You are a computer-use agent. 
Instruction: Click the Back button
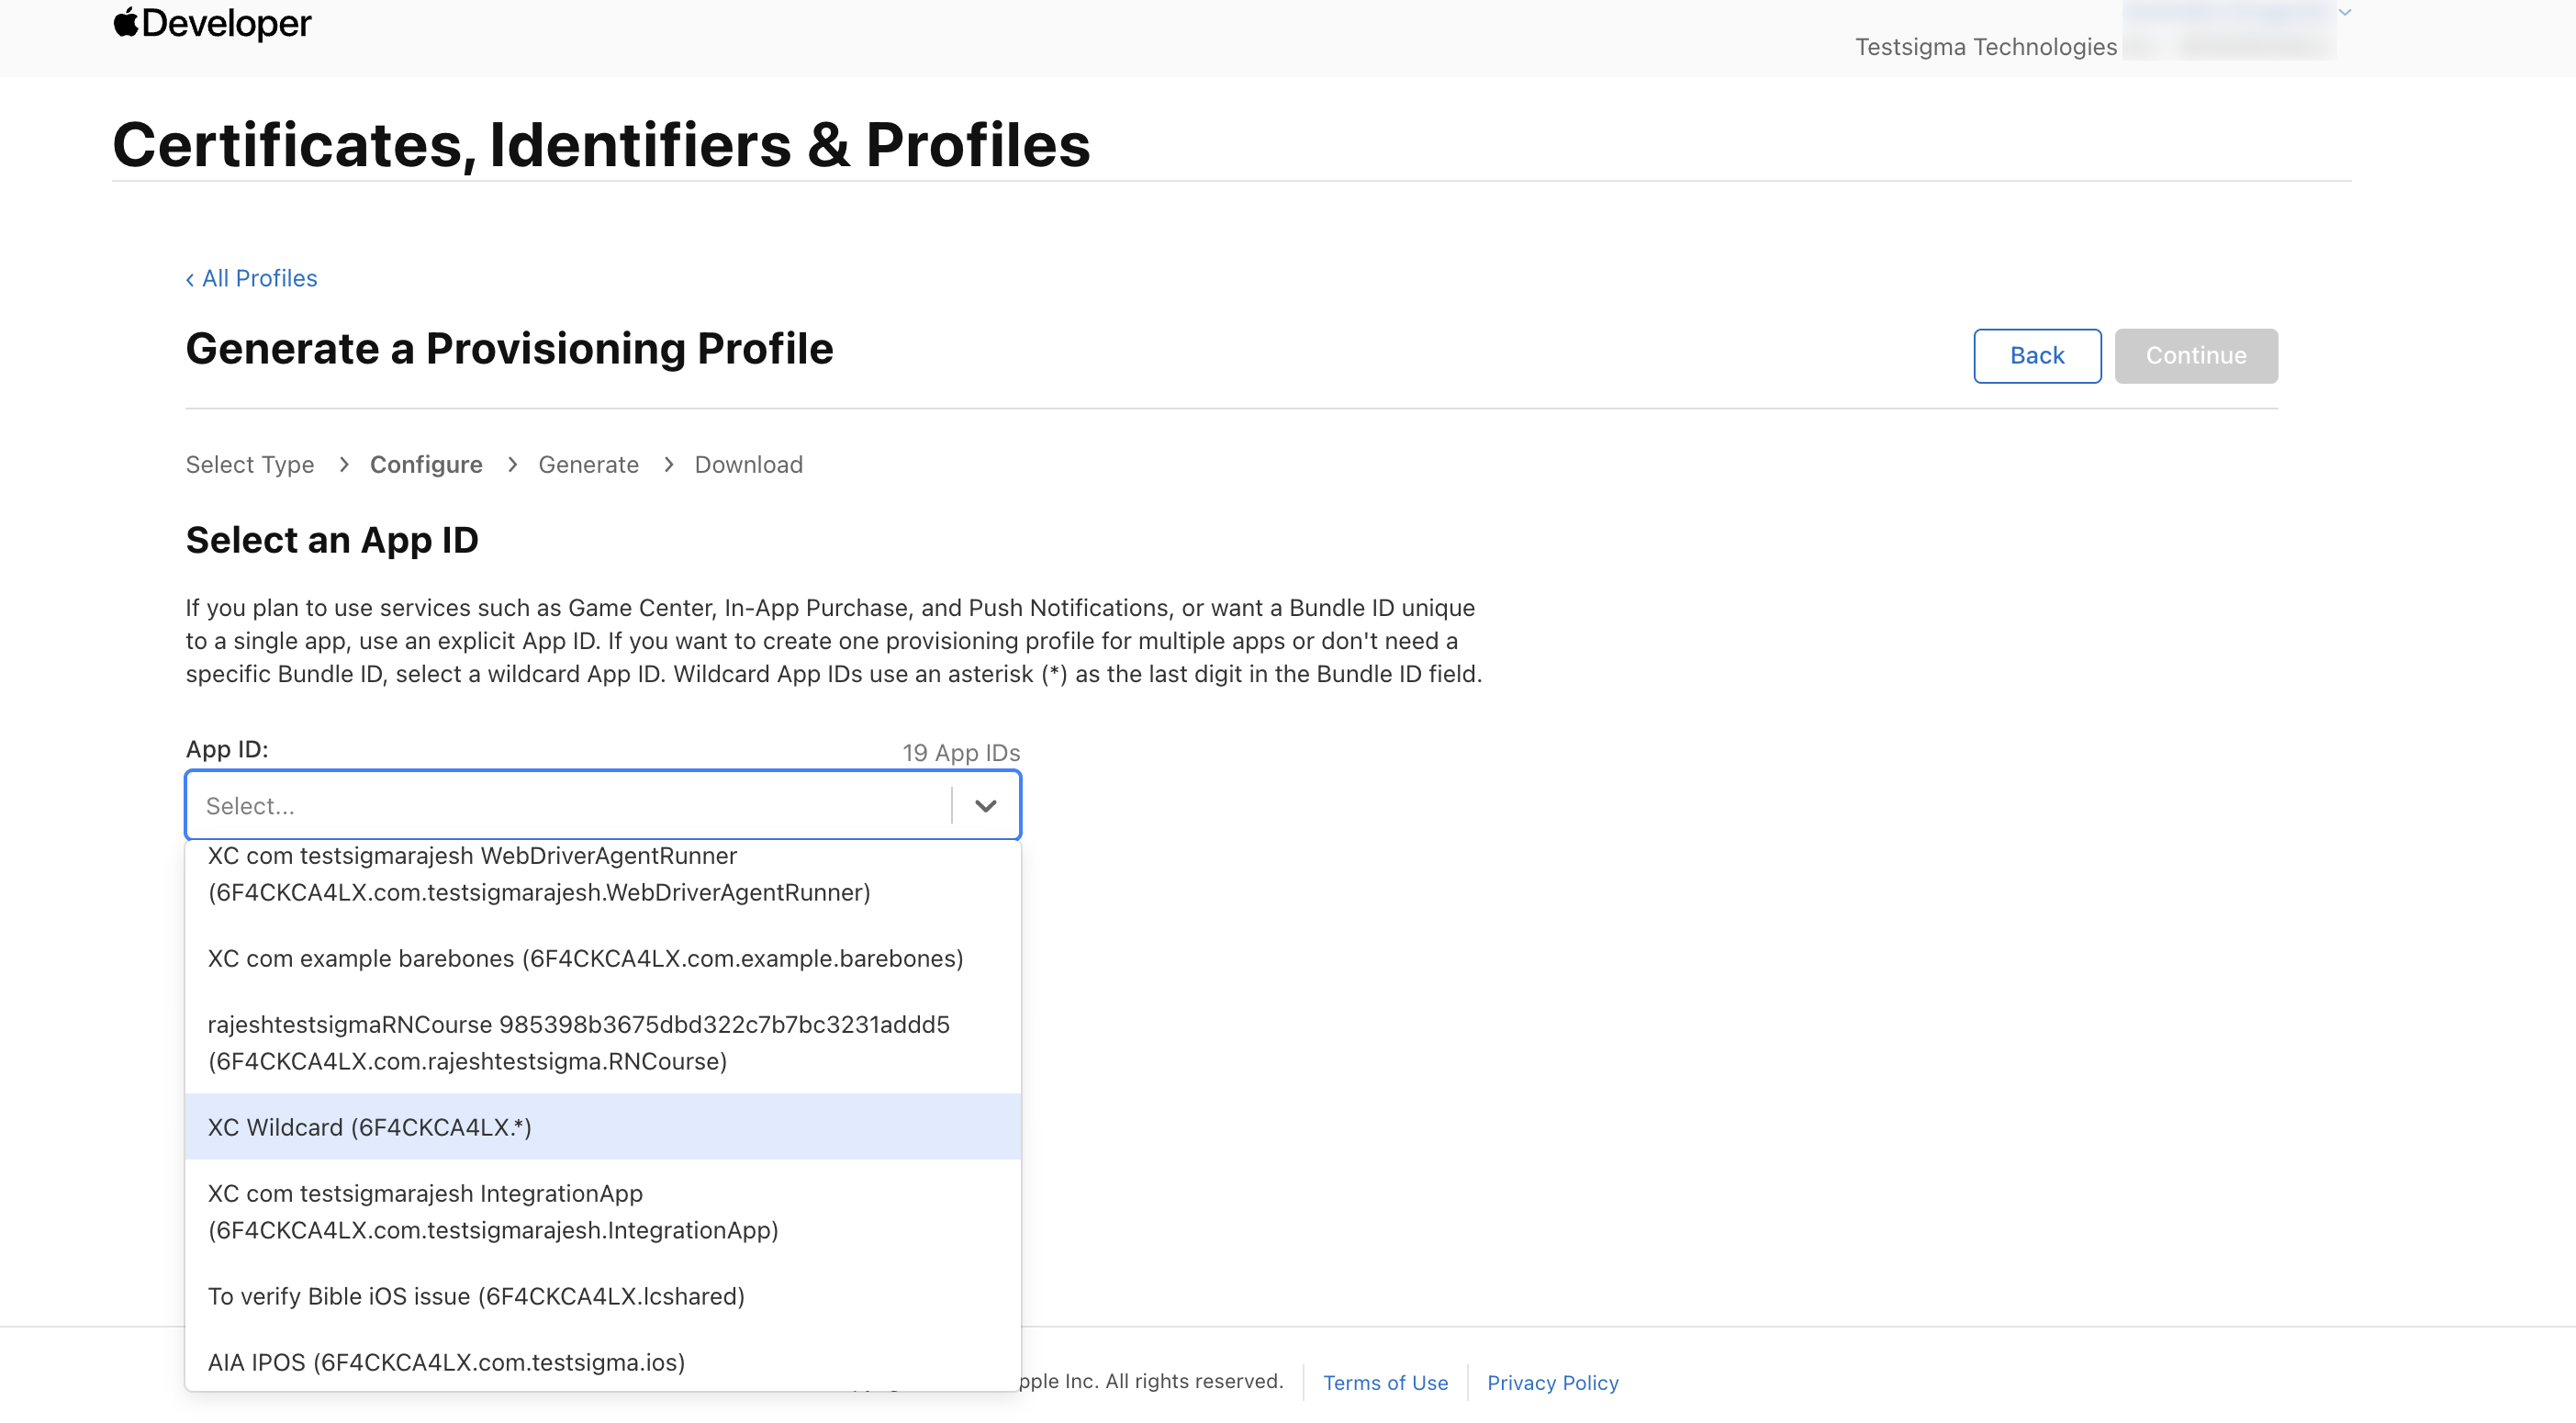pos(2037,355)
